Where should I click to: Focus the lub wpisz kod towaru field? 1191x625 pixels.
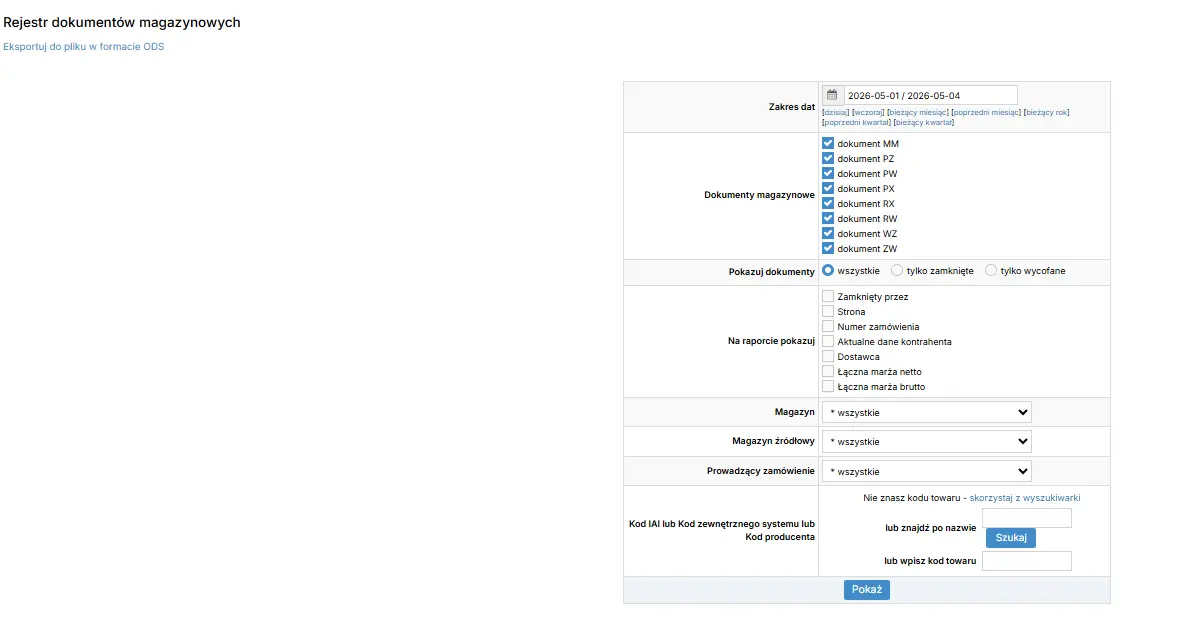point(1027,561)
